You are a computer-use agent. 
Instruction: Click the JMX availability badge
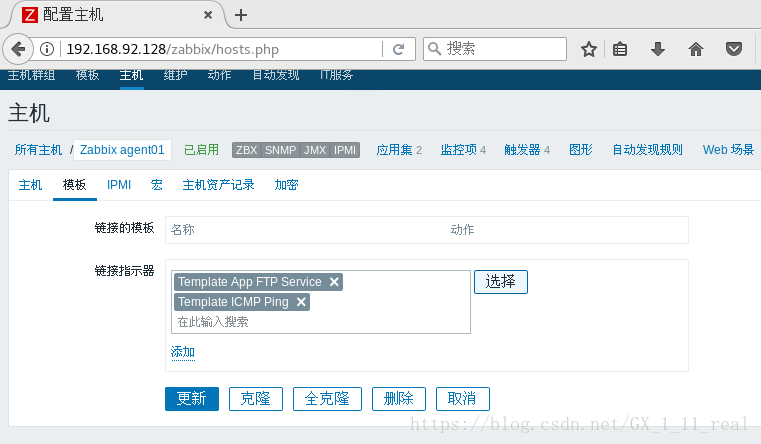click(315, 150)
